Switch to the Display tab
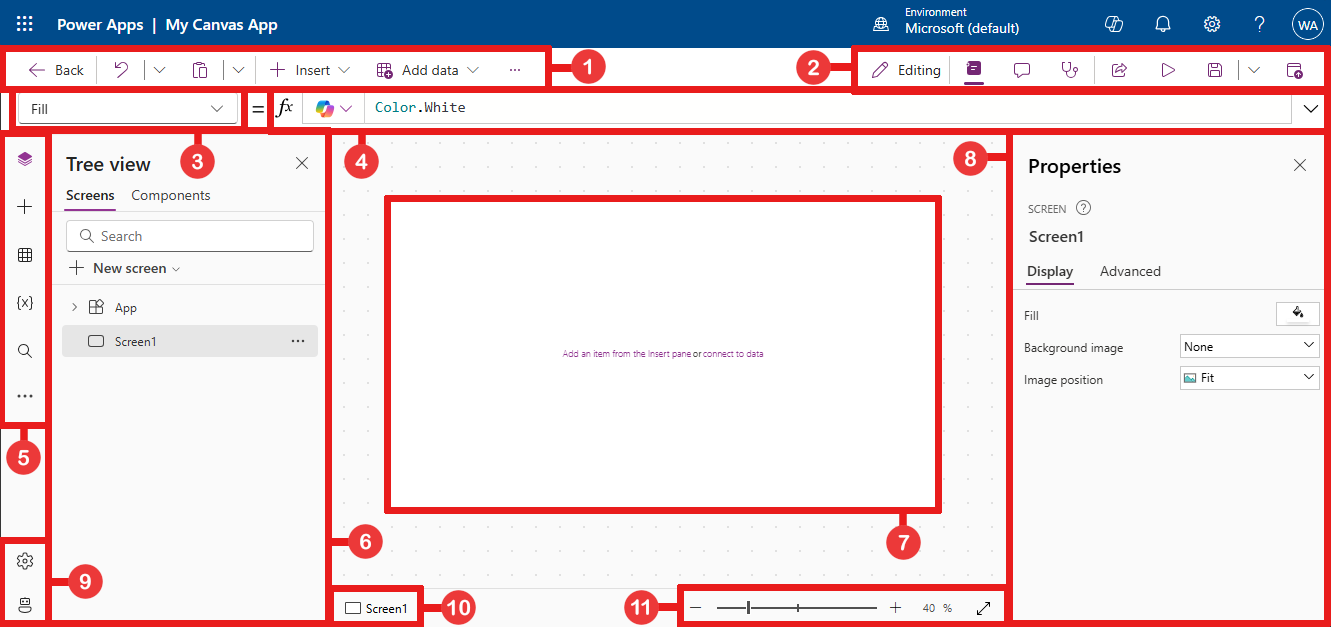The image size is (1331, 627). pyautogui.click(x=1050, y=271)
